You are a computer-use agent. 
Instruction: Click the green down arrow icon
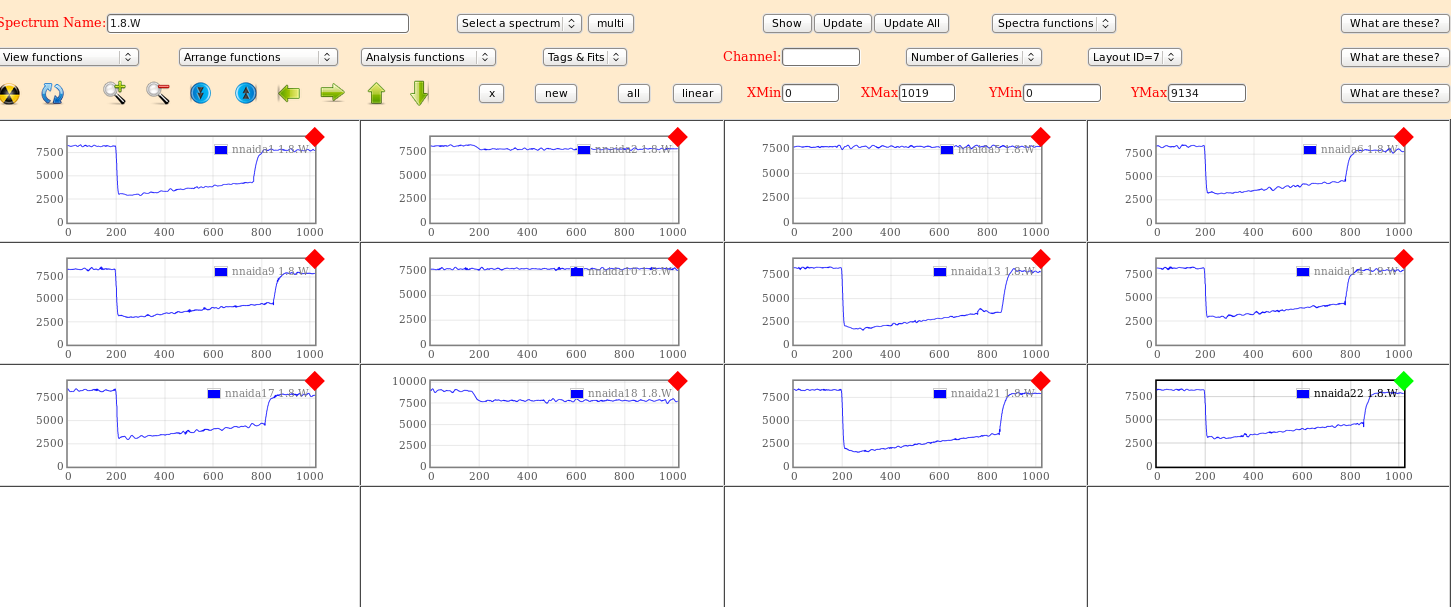[419, 93]
